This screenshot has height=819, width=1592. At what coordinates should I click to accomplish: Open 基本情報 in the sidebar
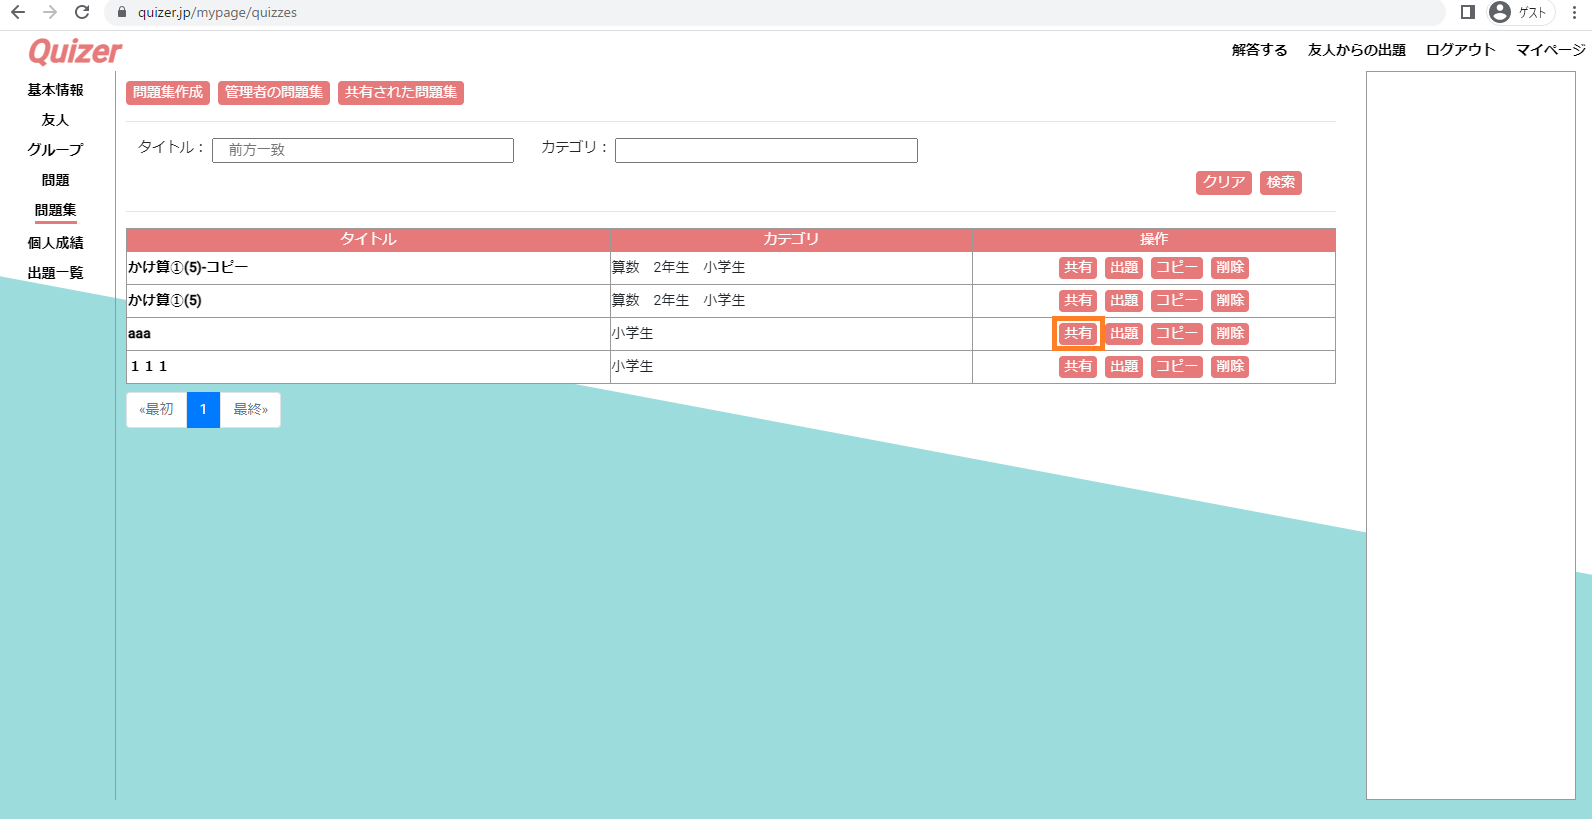(55, 90)
